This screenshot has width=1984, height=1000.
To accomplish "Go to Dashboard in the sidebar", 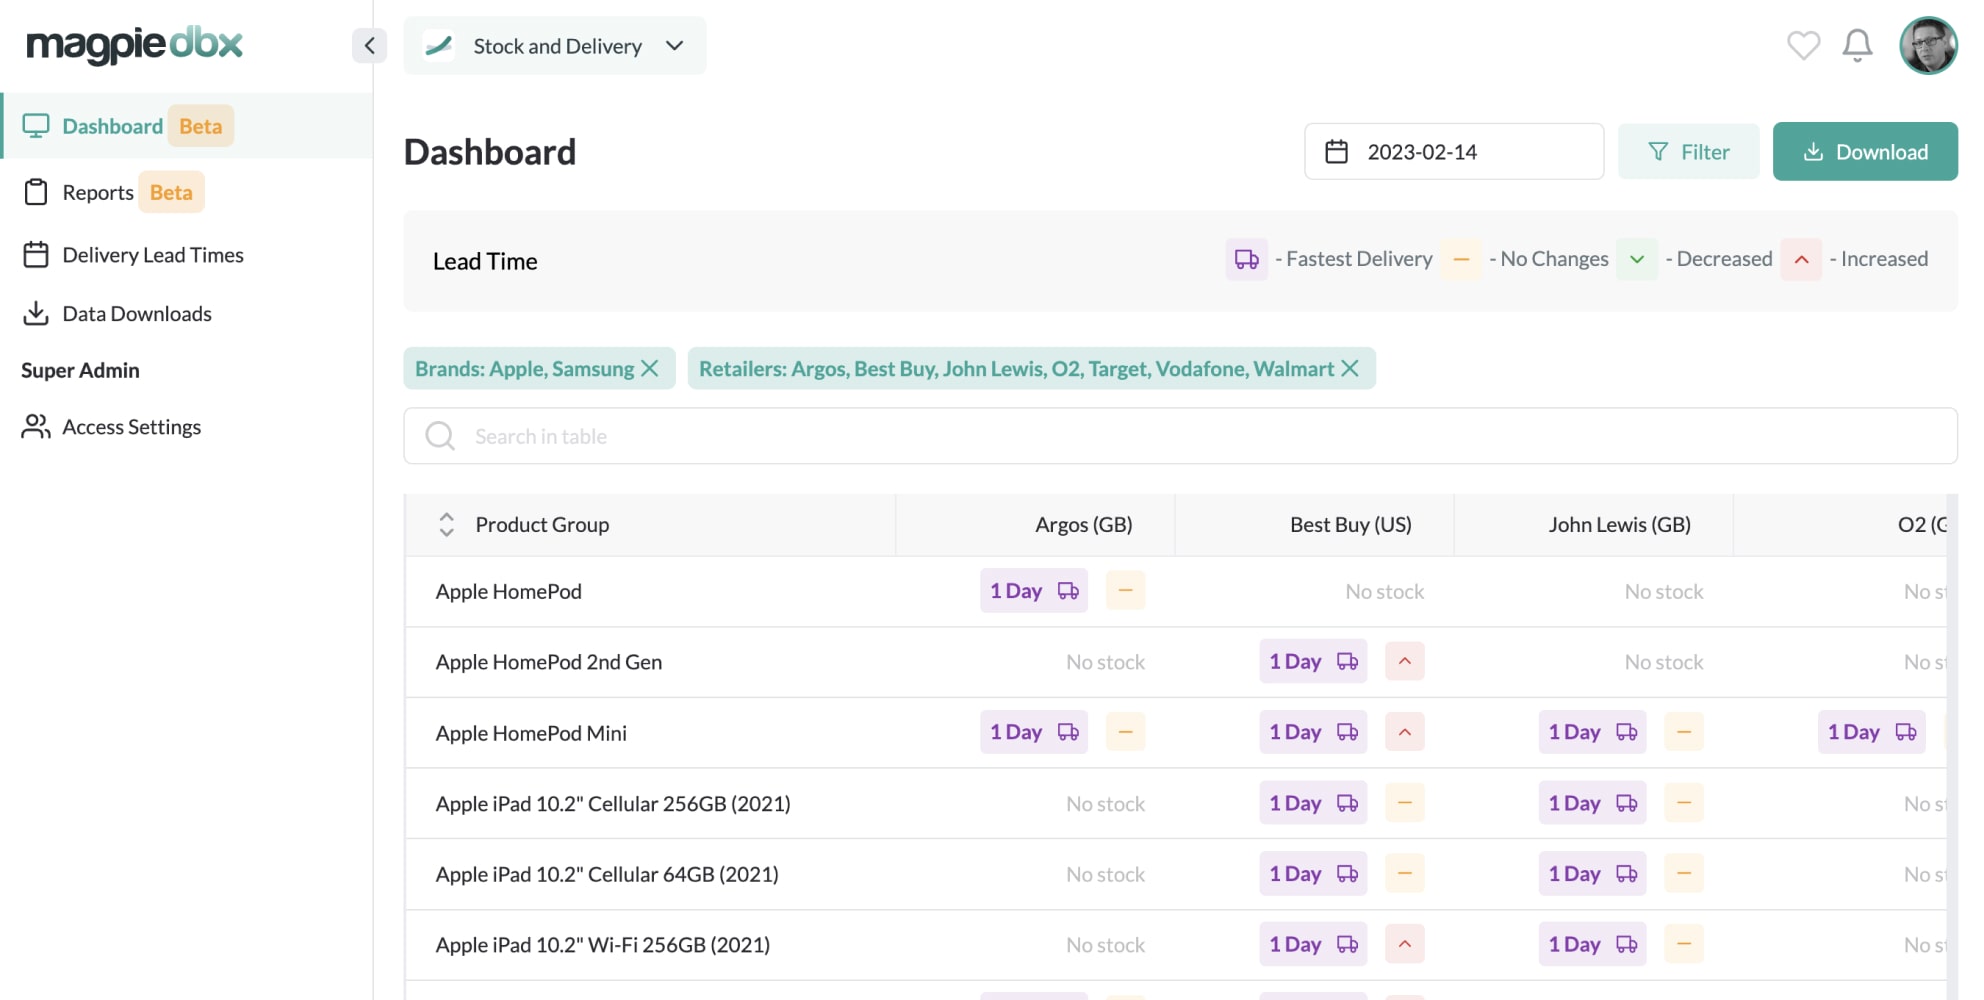I will point(187,126).
